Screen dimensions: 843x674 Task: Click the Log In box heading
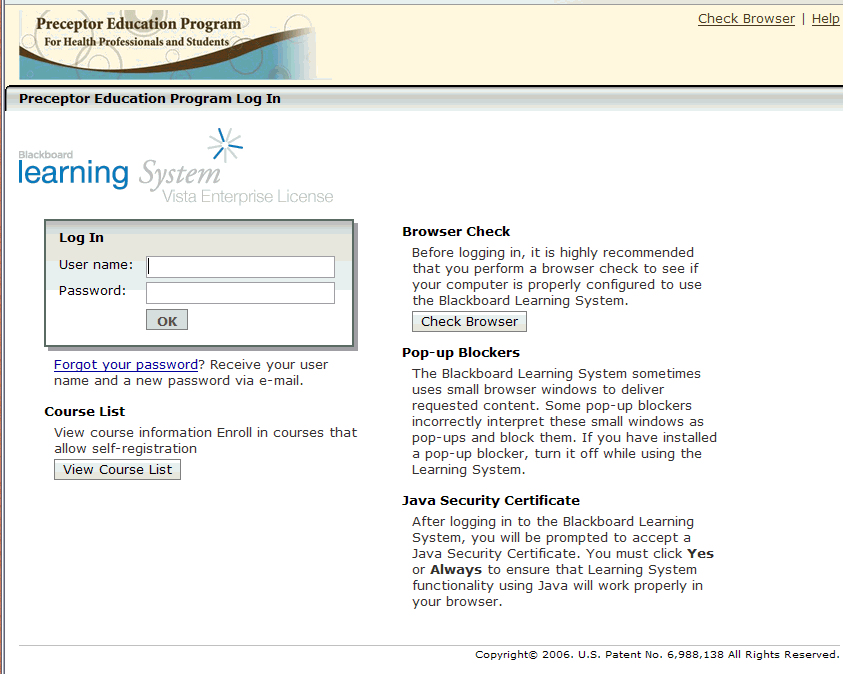(81, 238)
